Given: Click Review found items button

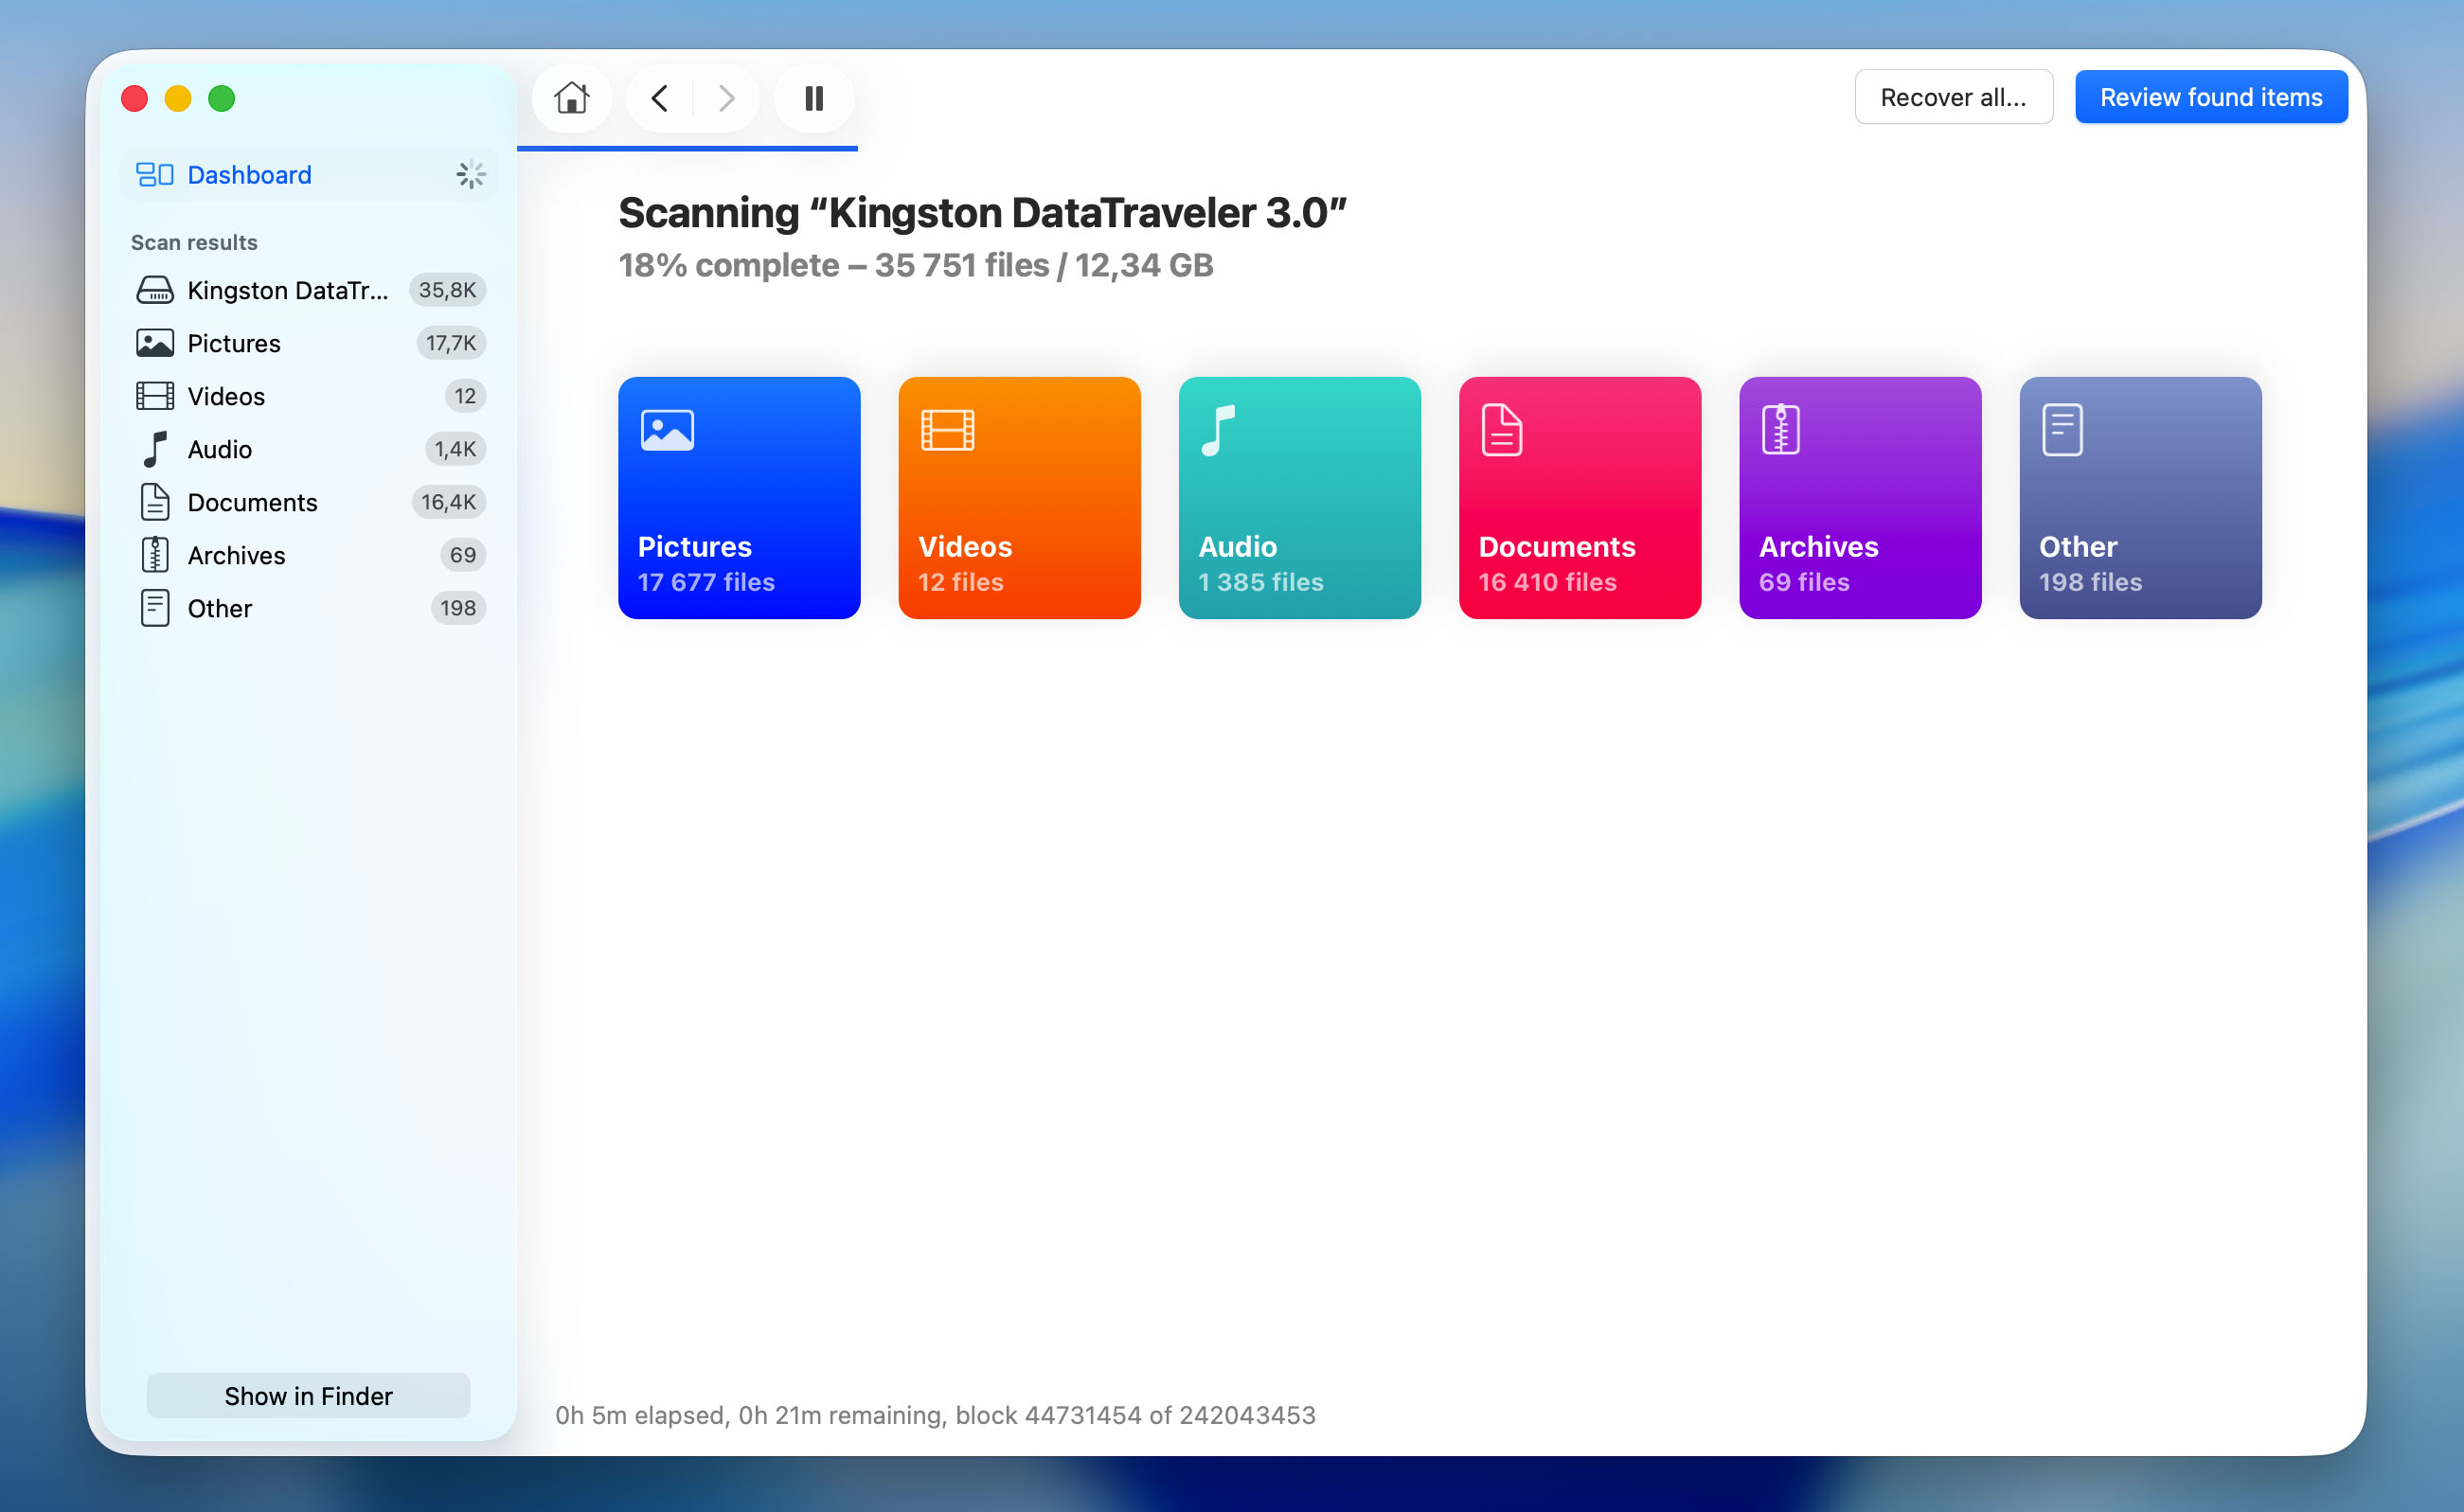Looking at the screenshot, I should [2210, 97].
